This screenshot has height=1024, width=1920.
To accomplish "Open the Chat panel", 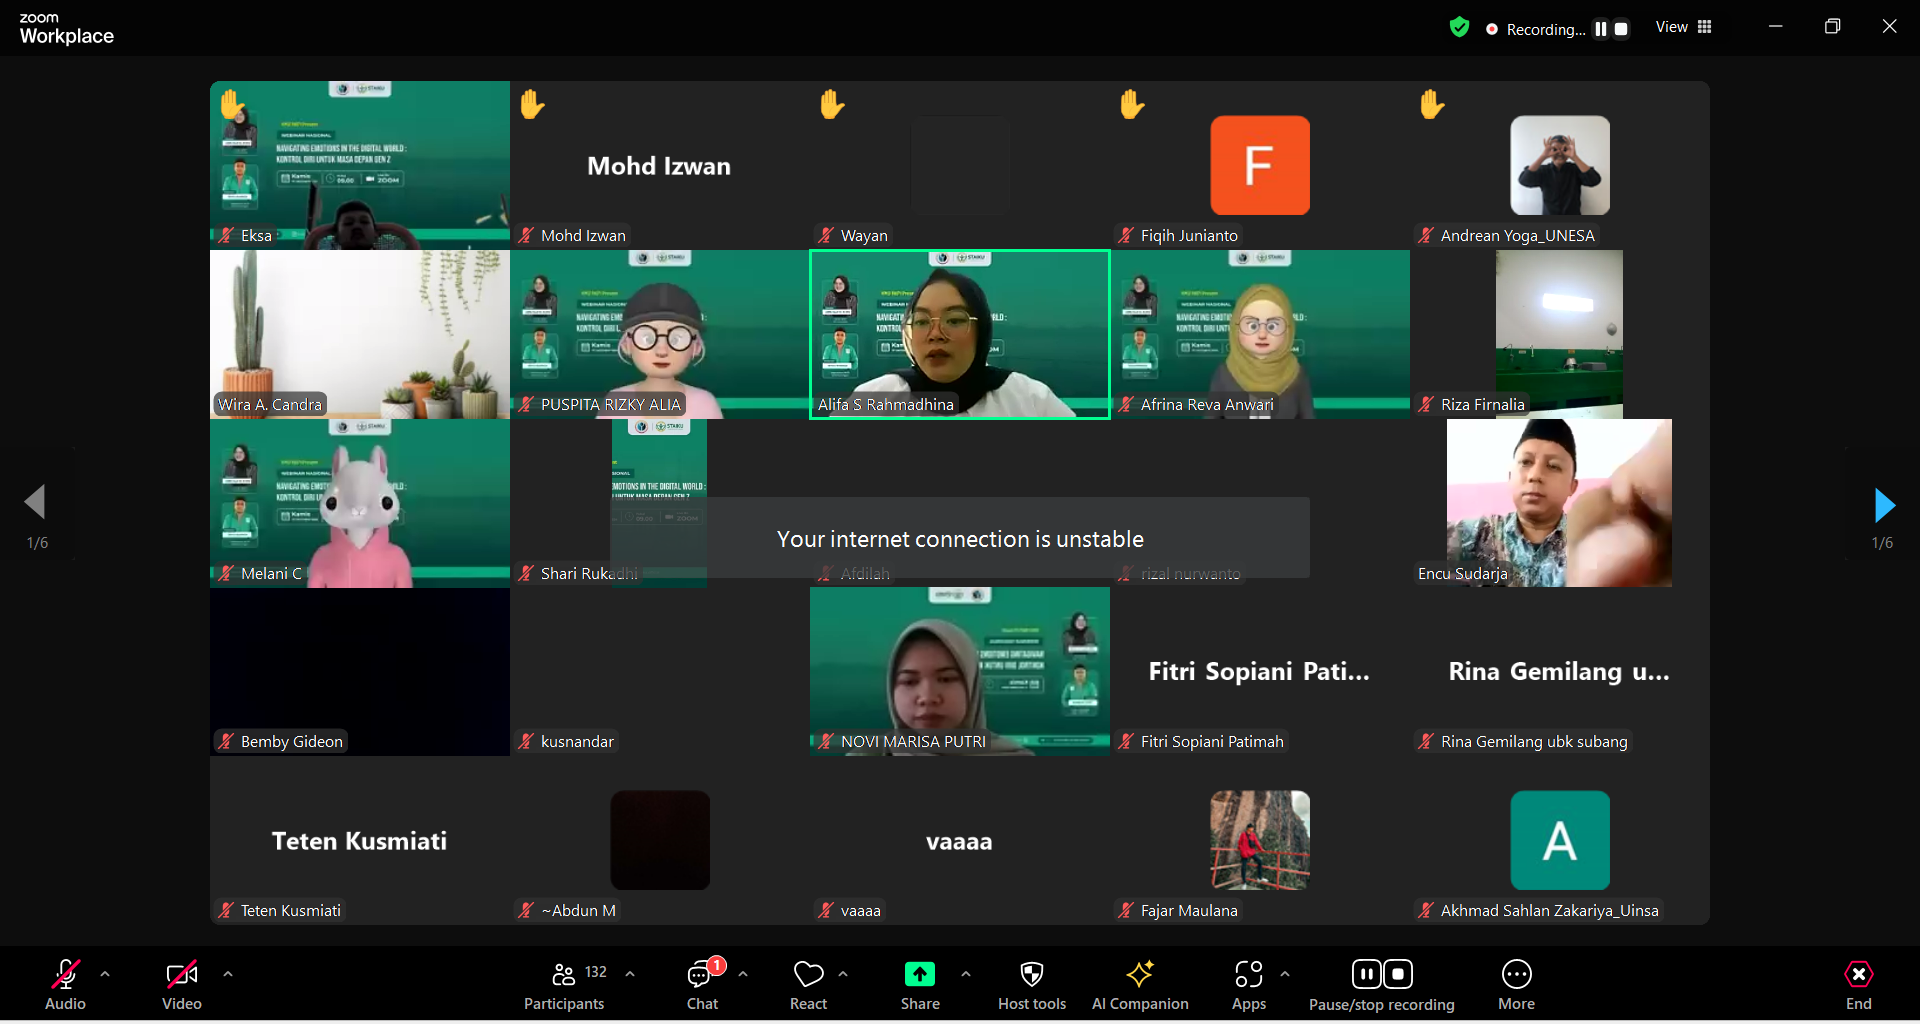I will (x=702, y=985).
